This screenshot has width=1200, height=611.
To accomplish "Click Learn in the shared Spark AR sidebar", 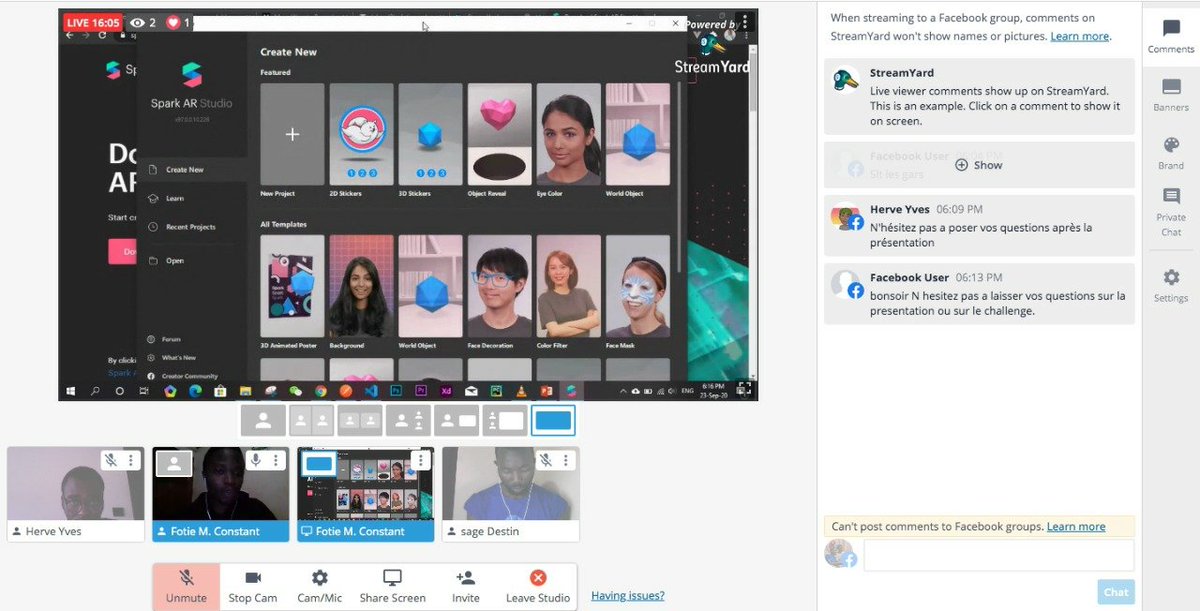I will (174, 199).
